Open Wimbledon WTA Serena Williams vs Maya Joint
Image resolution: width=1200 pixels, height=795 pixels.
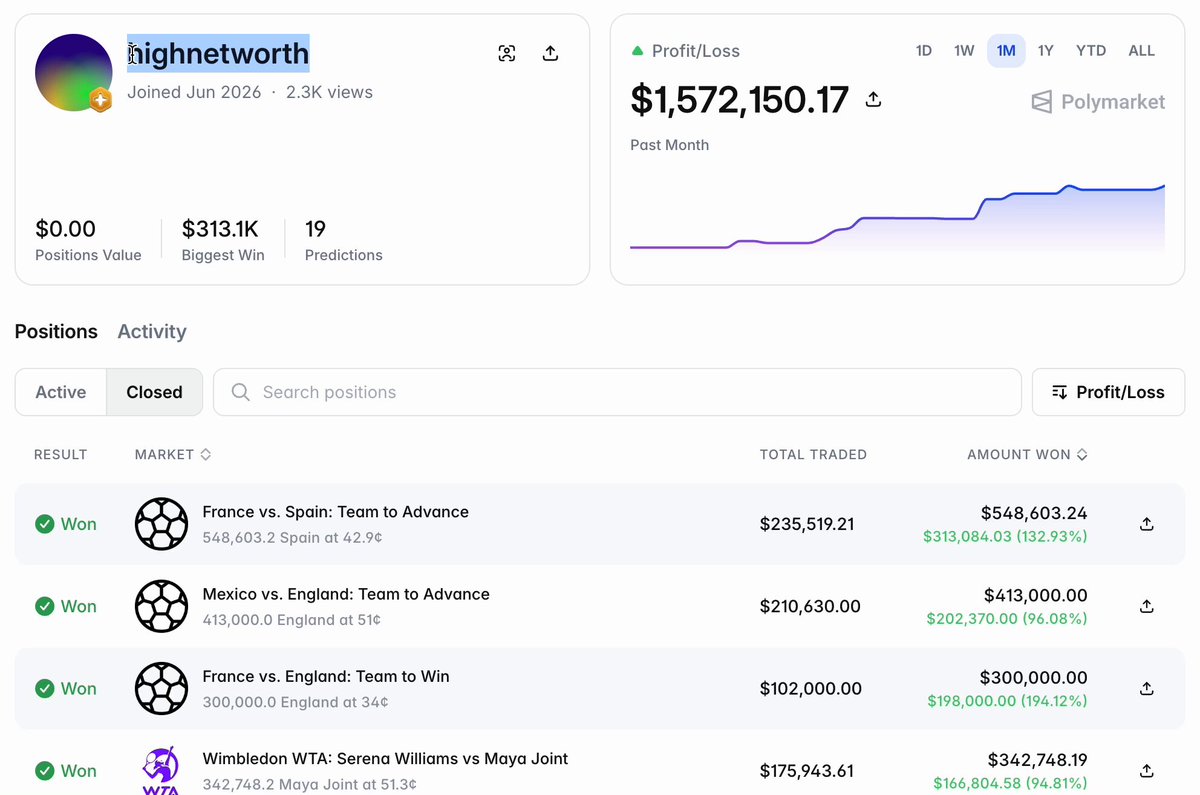385,758
